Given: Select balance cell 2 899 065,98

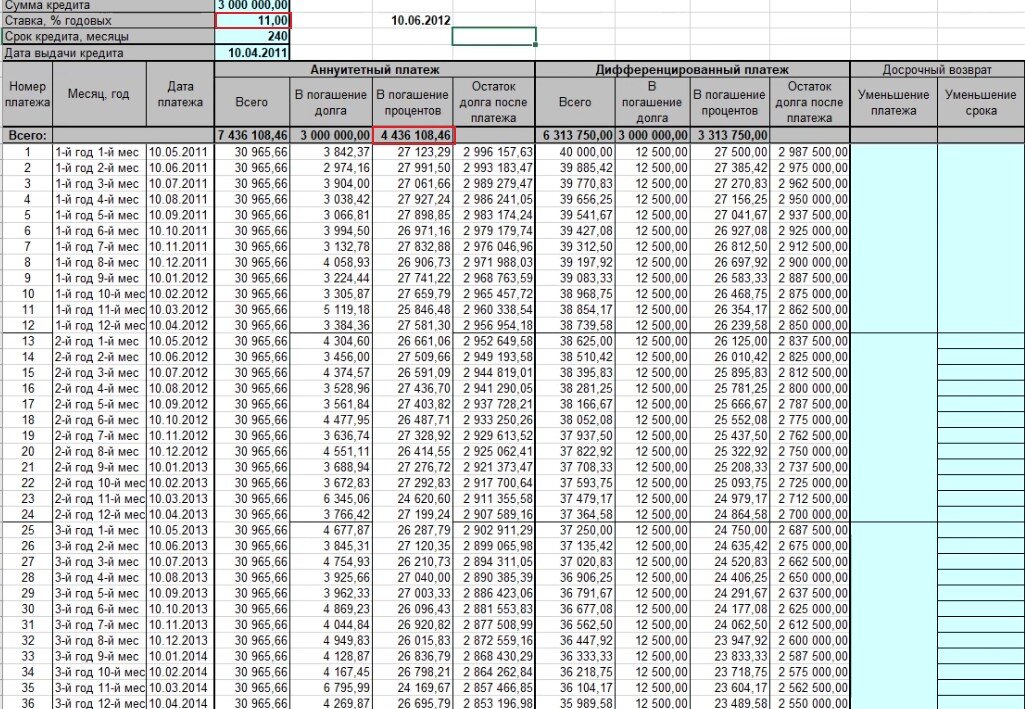Looking at the screenshot, I should pyautogui.click(x=494, y=546).
